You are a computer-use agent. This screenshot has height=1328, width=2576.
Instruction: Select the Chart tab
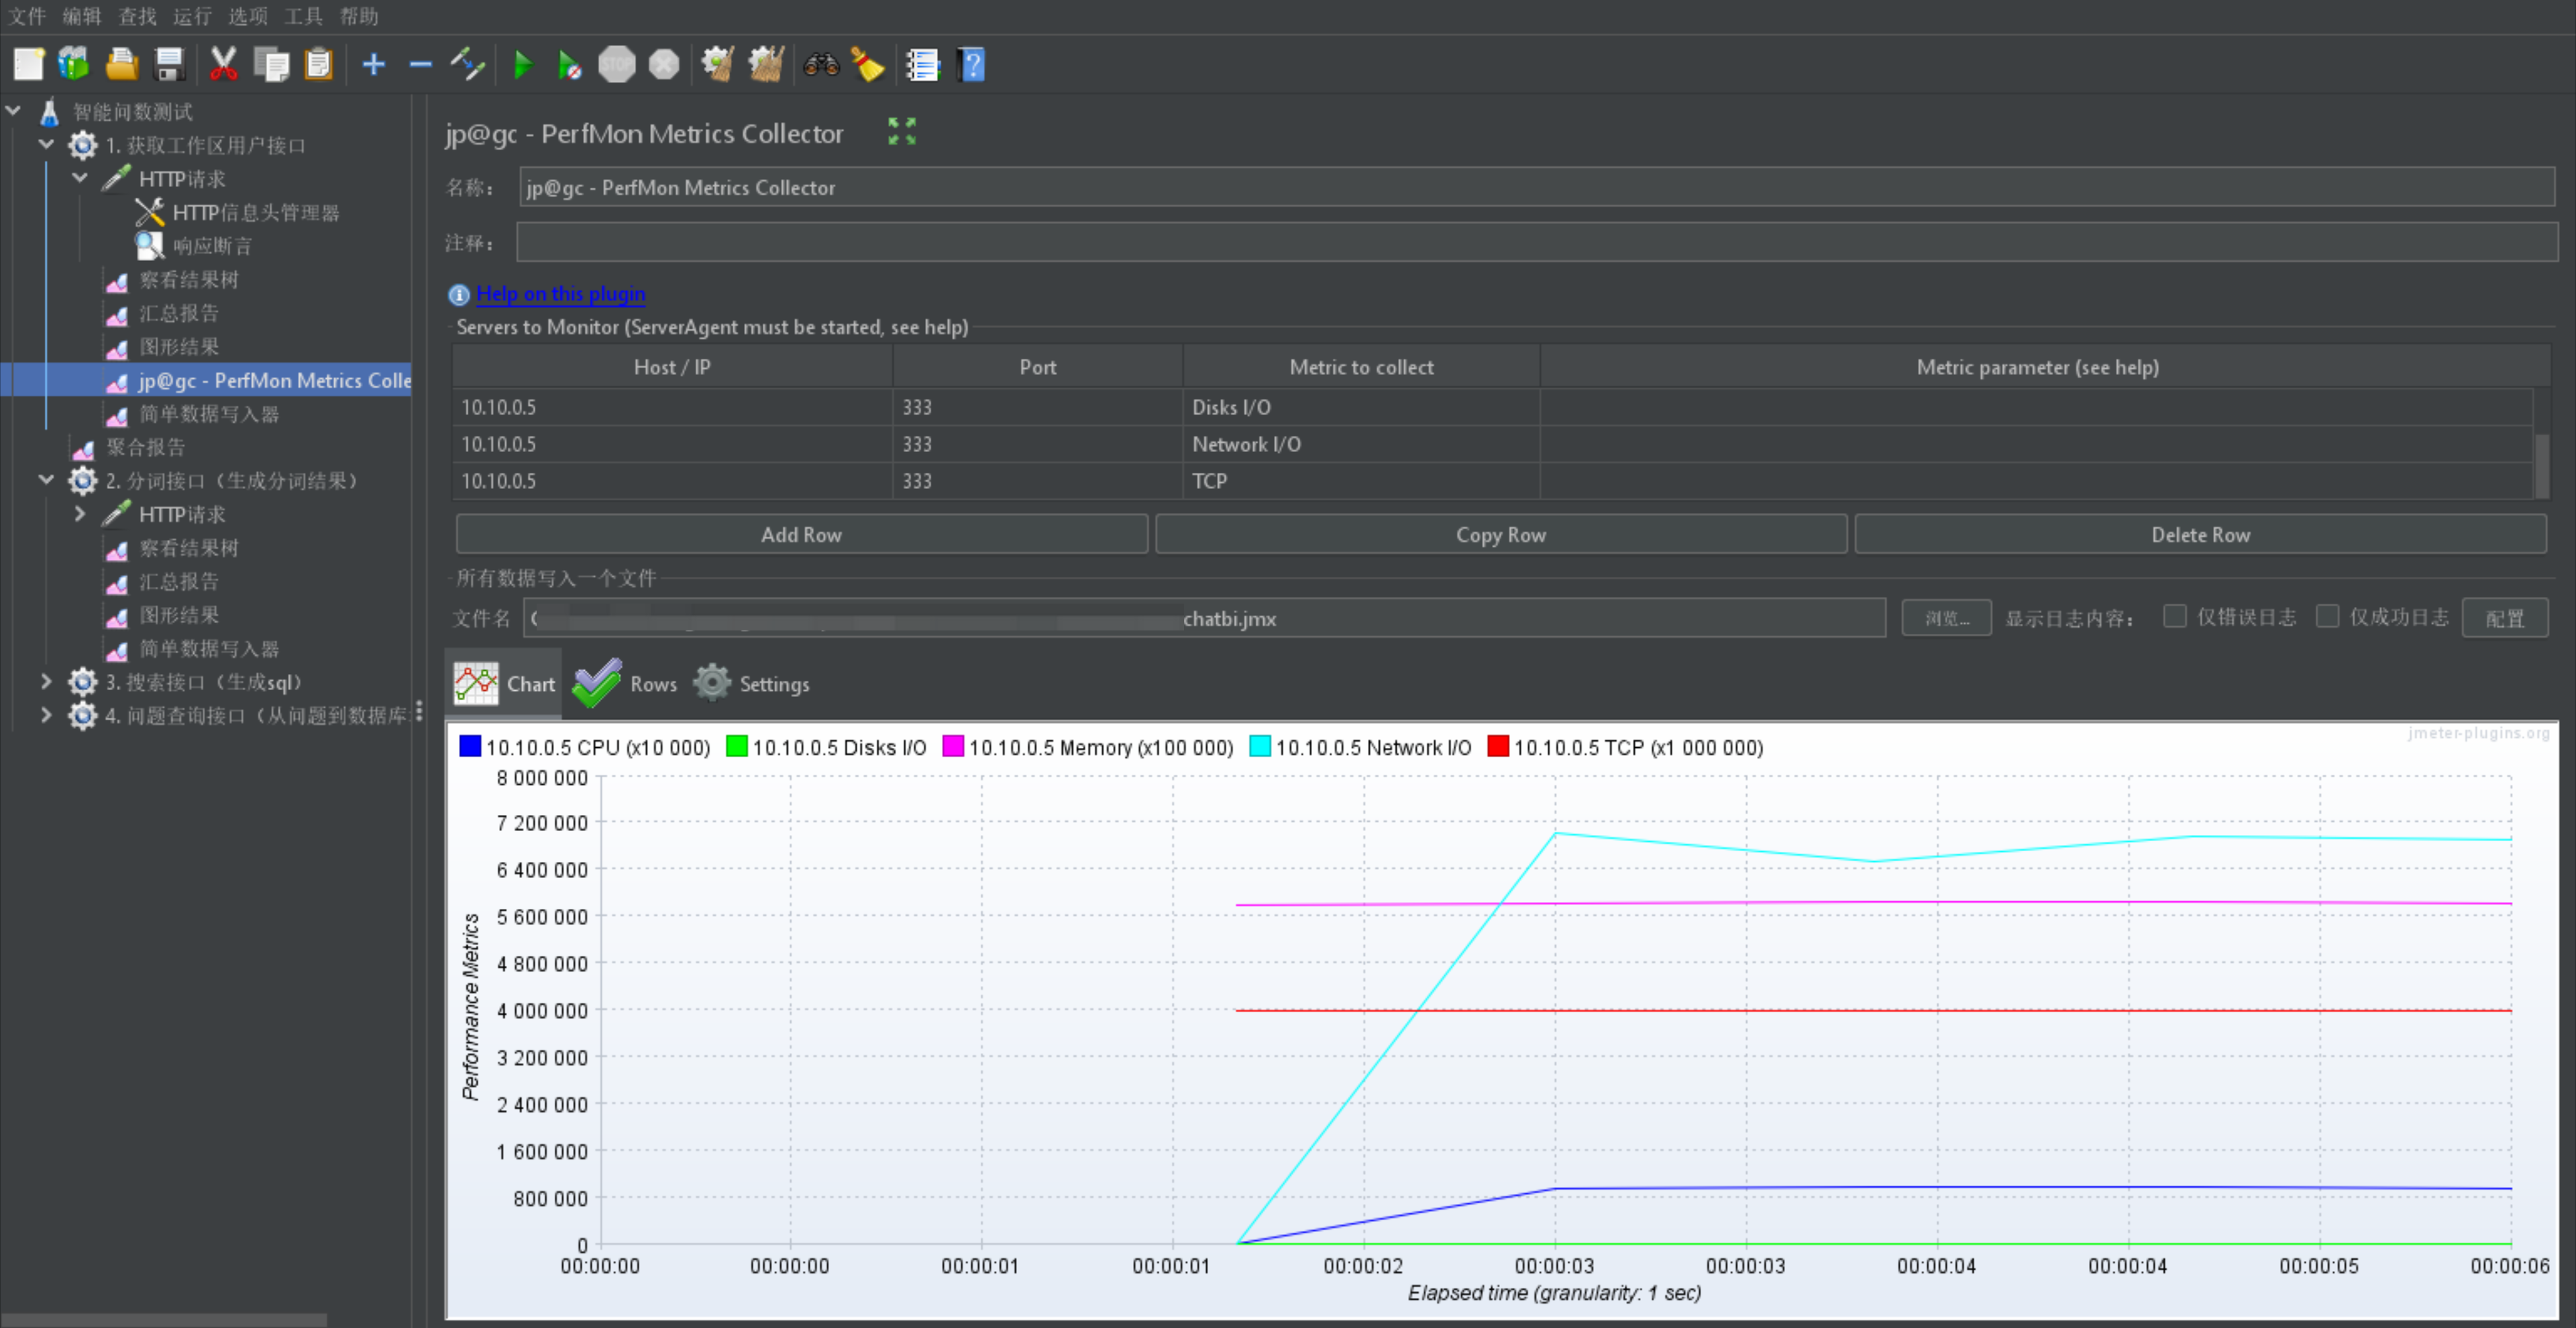[x=504, y=684]
